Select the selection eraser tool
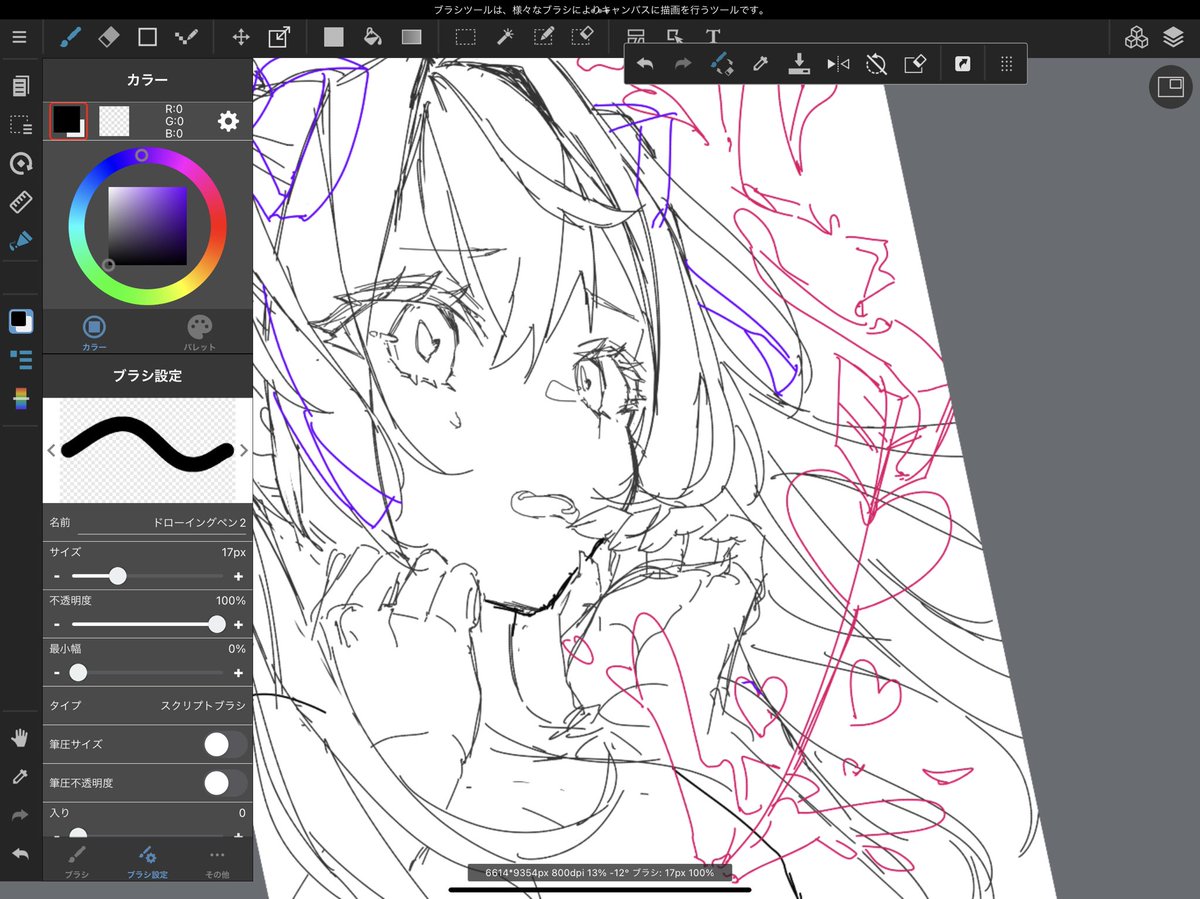The width and height of the screenshot is (1200, 899). click(582, 37)
